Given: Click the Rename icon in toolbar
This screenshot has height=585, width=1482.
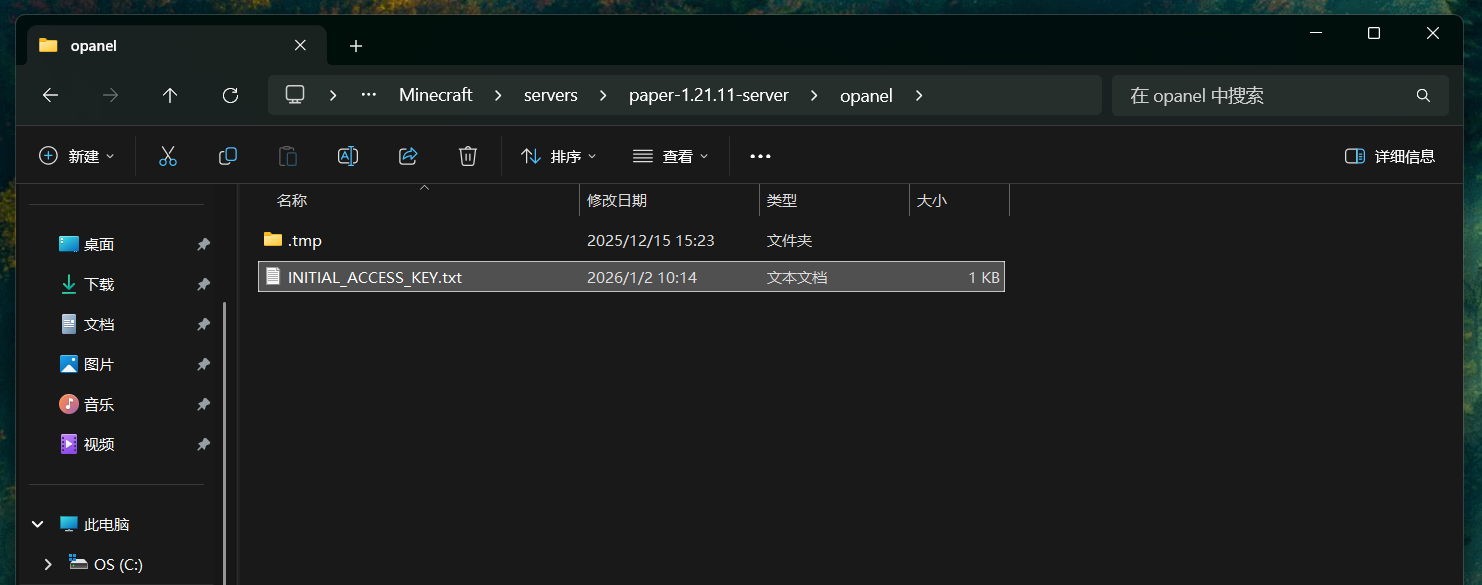Looking at the screenshot, I should pyautogui.click(x=348, y=156).
